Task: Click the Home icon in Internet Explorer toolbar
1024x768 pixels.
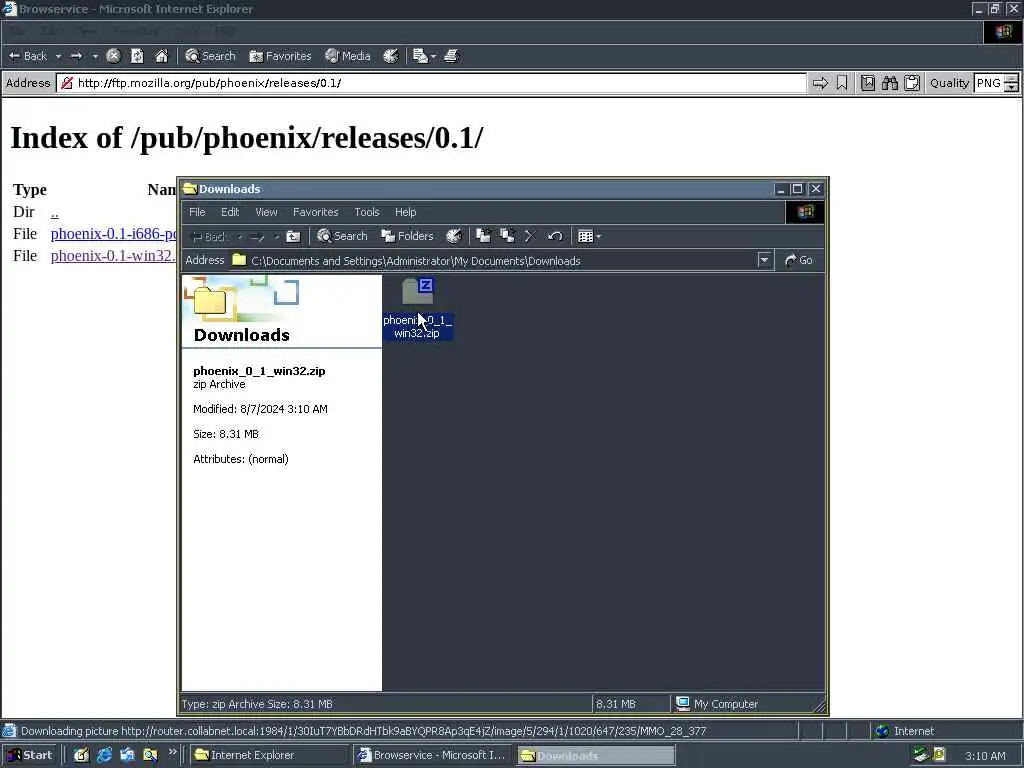Action: [161, 56]
